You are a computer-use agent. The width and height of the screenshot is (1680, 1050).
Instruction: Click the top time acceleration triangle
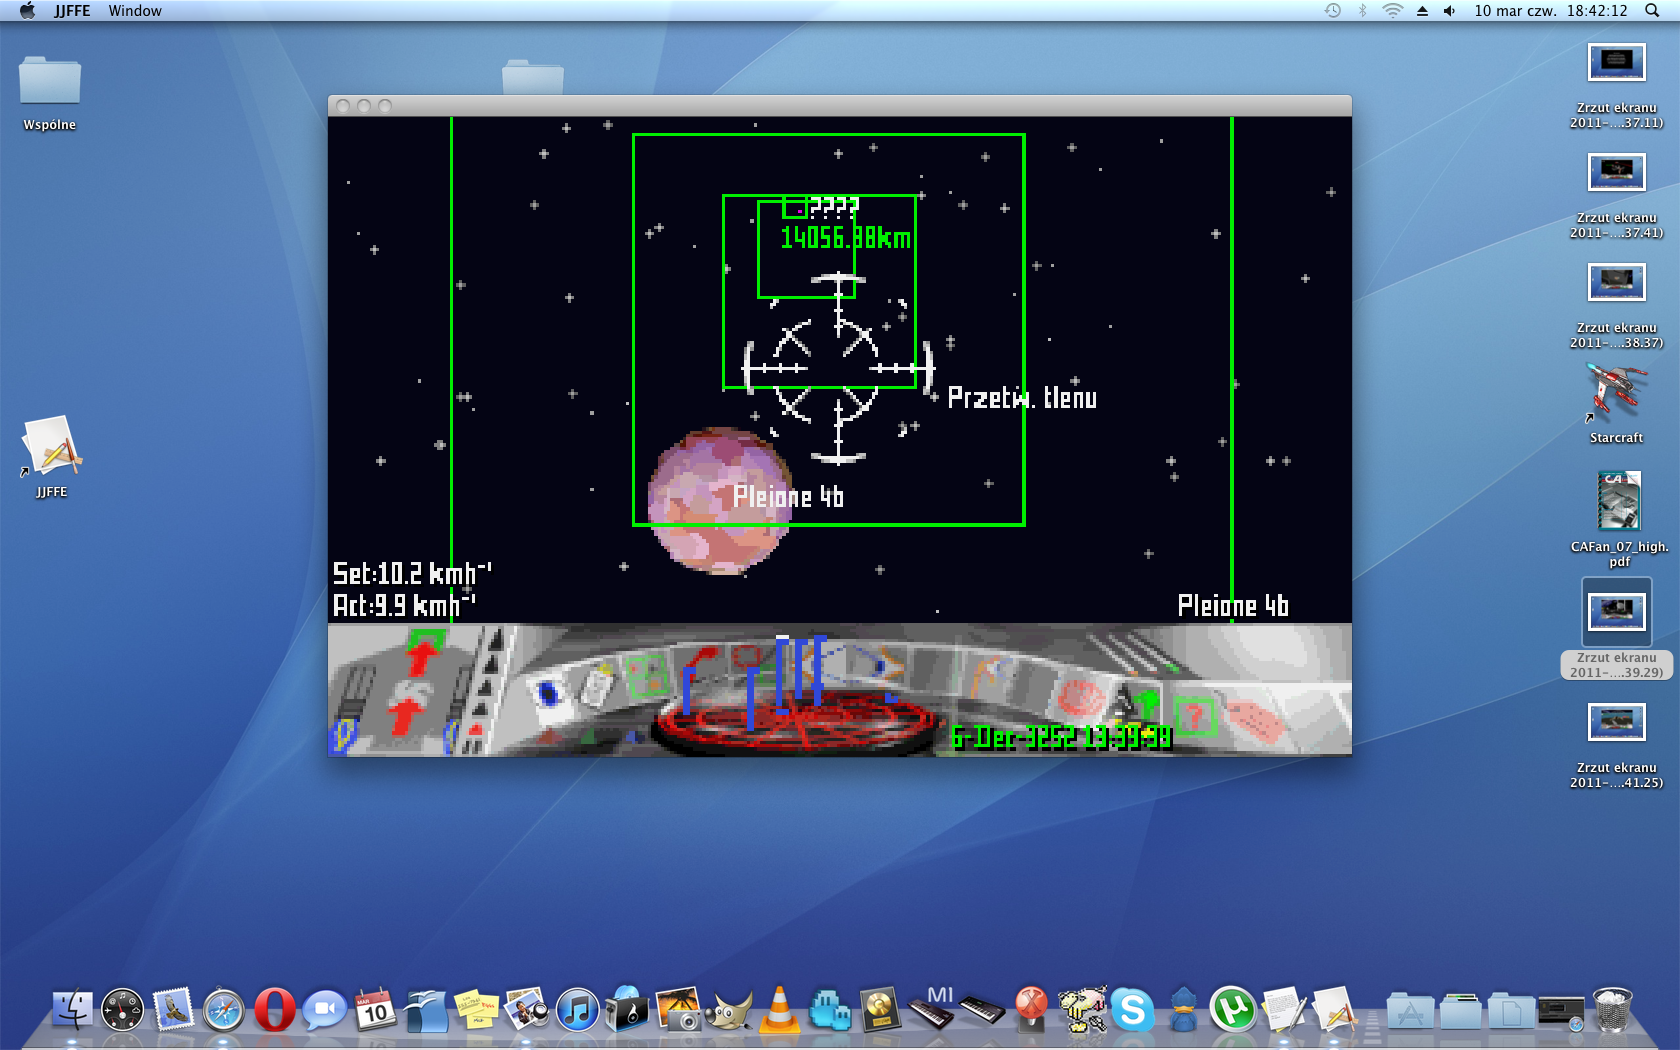(x=494, y=640)
